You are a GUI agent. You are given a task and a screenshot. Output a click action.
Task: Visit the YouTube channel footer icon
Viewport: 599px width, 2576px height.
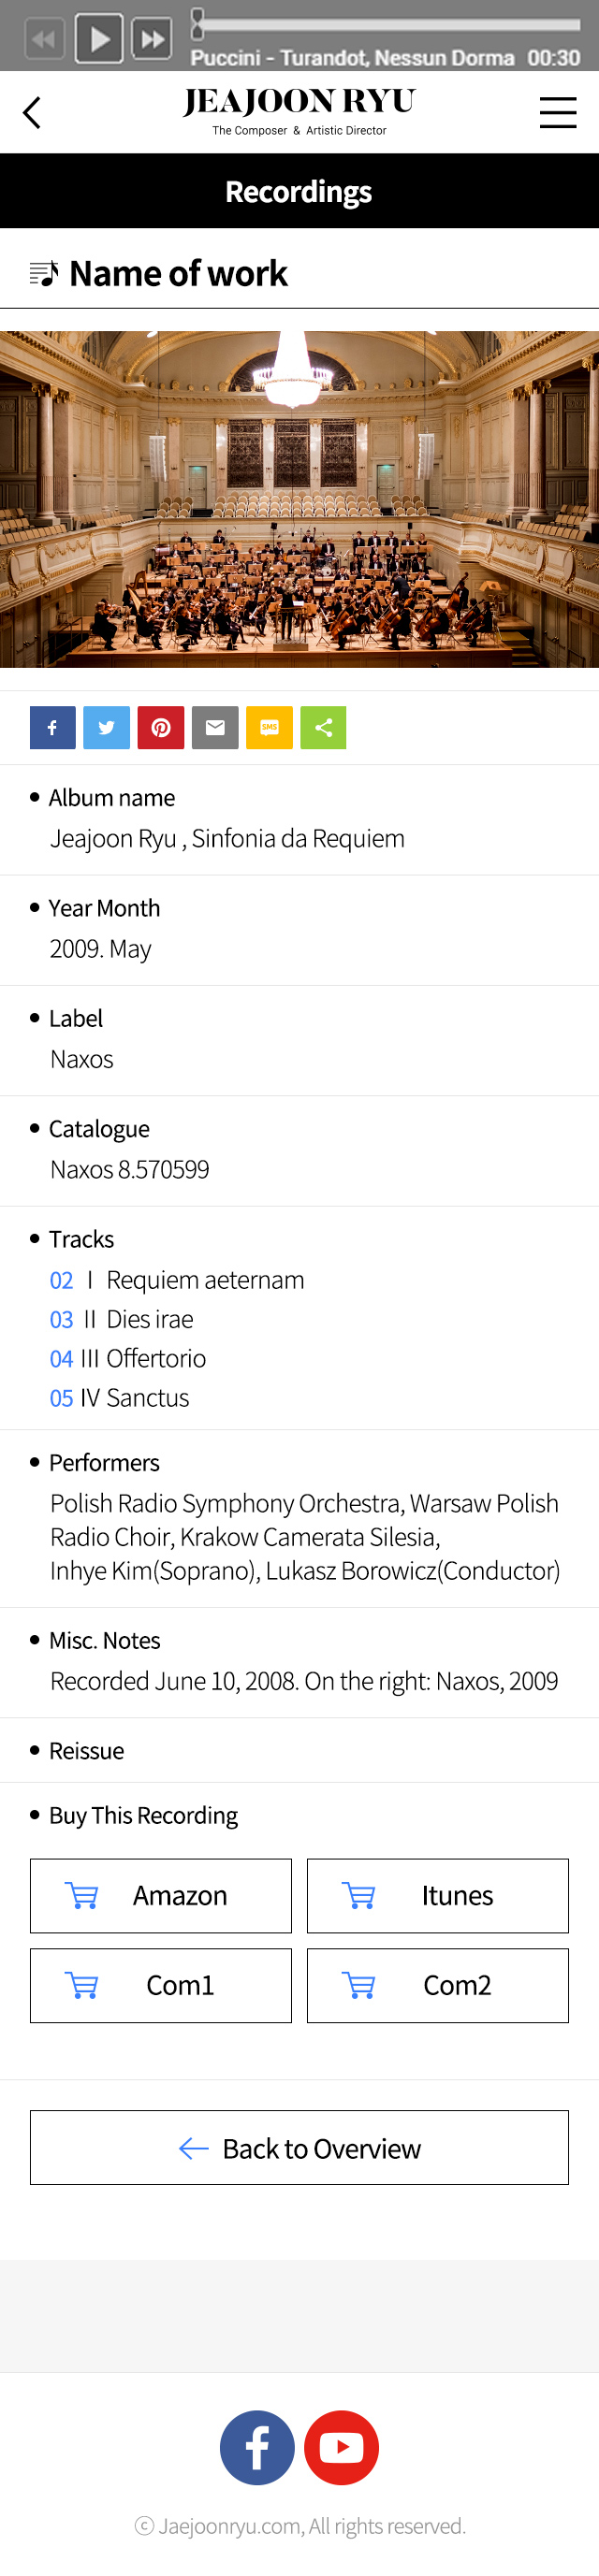click(341, 2447)
